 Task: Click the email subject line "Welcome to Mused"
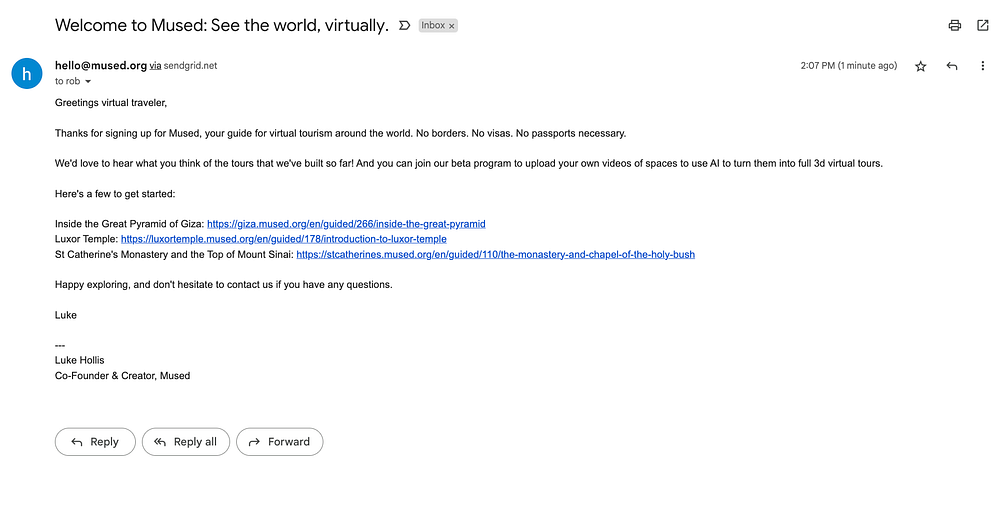pos(221,26)
